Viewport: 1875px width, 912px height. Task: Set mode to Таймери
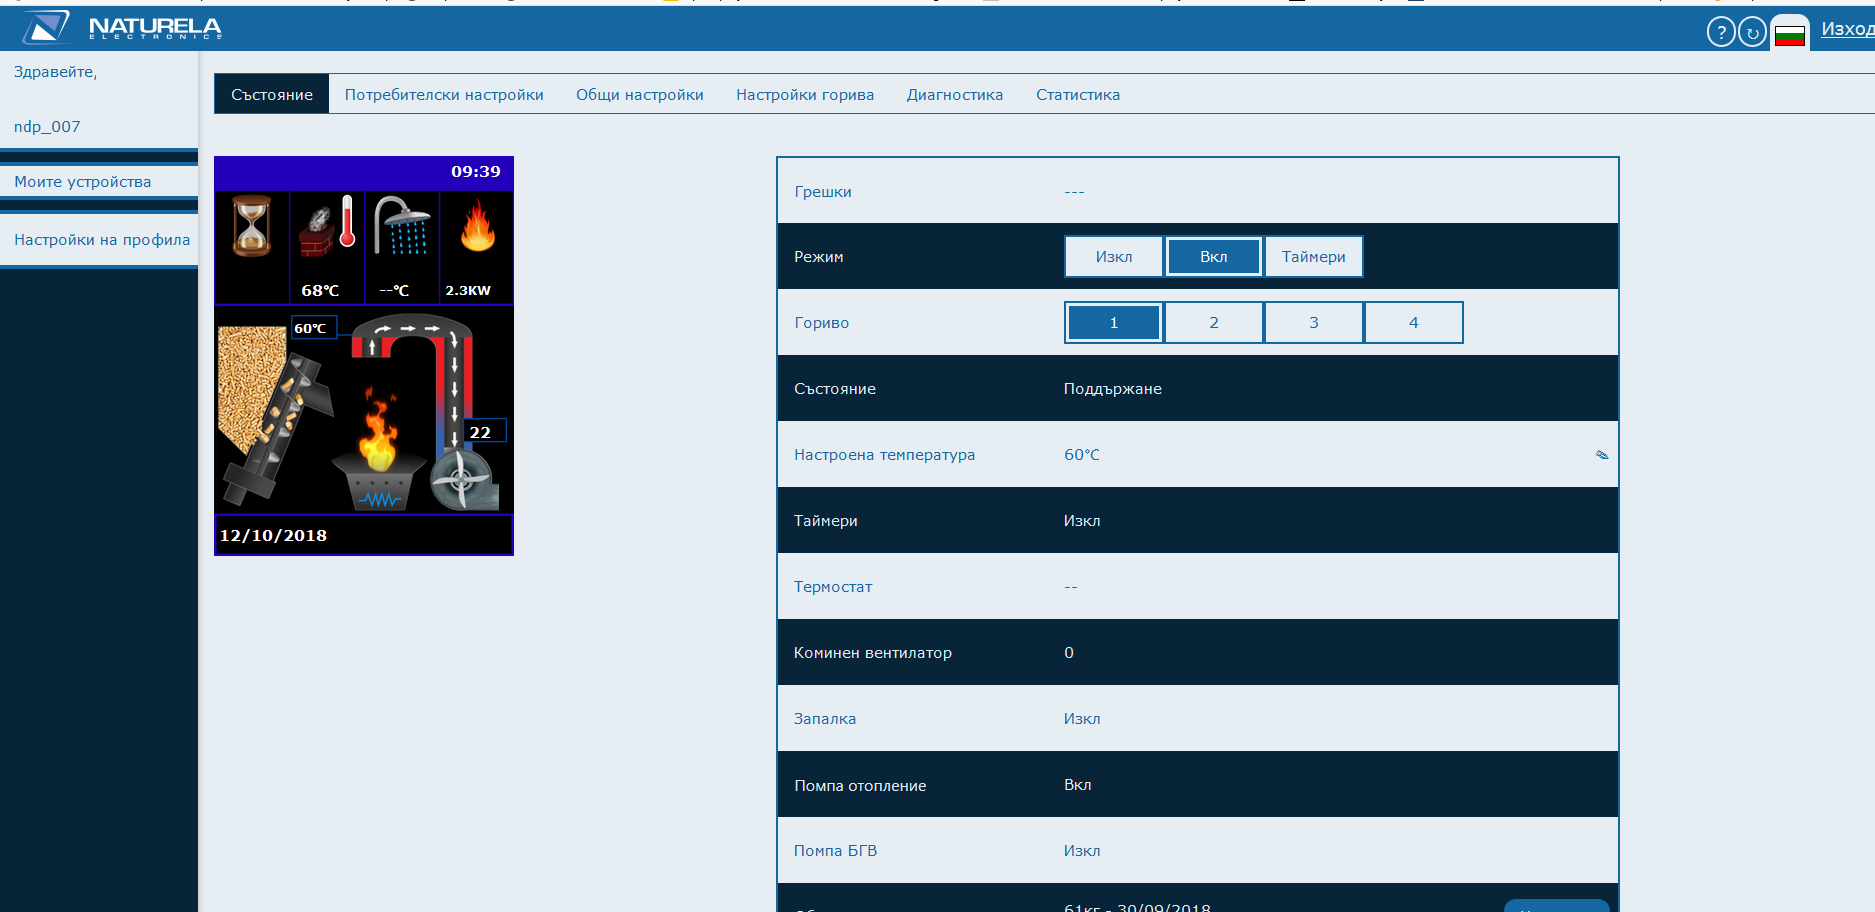coord(1313,257)
